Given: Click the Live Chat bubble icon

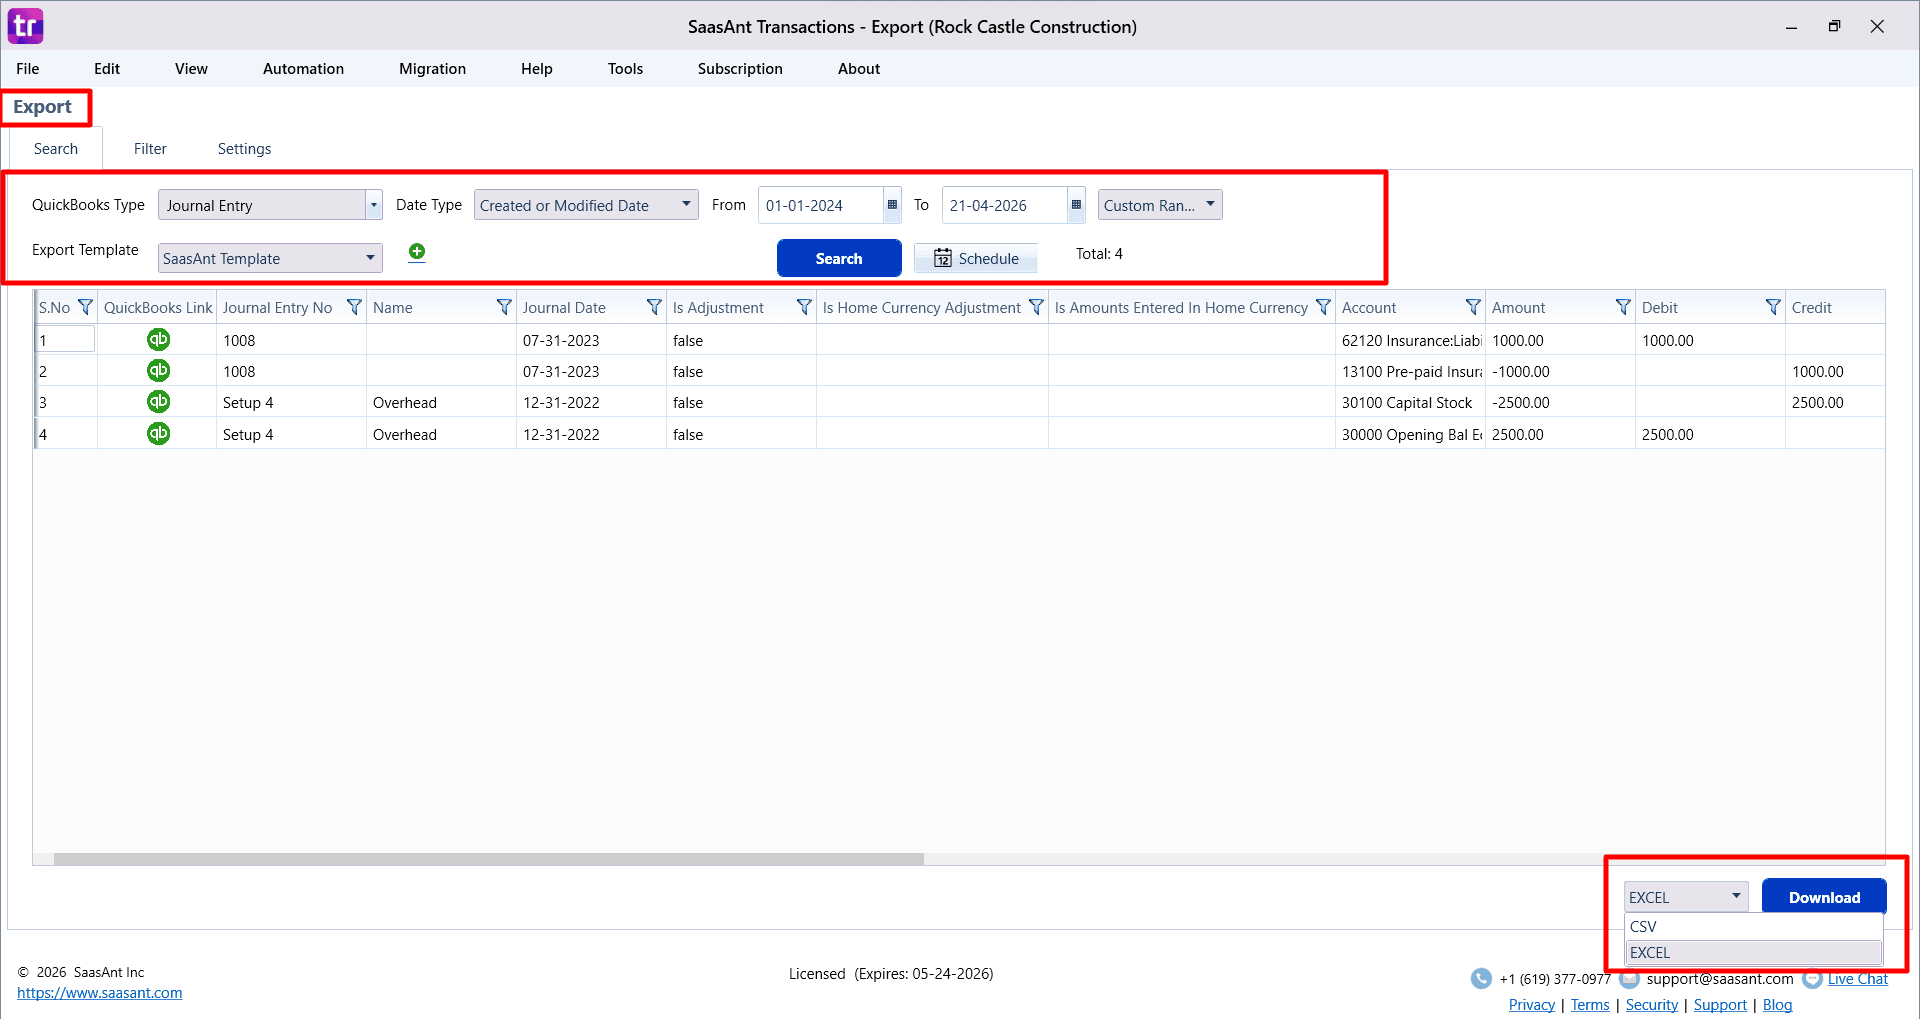Looking at the screenshot, I should pyautogui.click(x=1812, y=979).
